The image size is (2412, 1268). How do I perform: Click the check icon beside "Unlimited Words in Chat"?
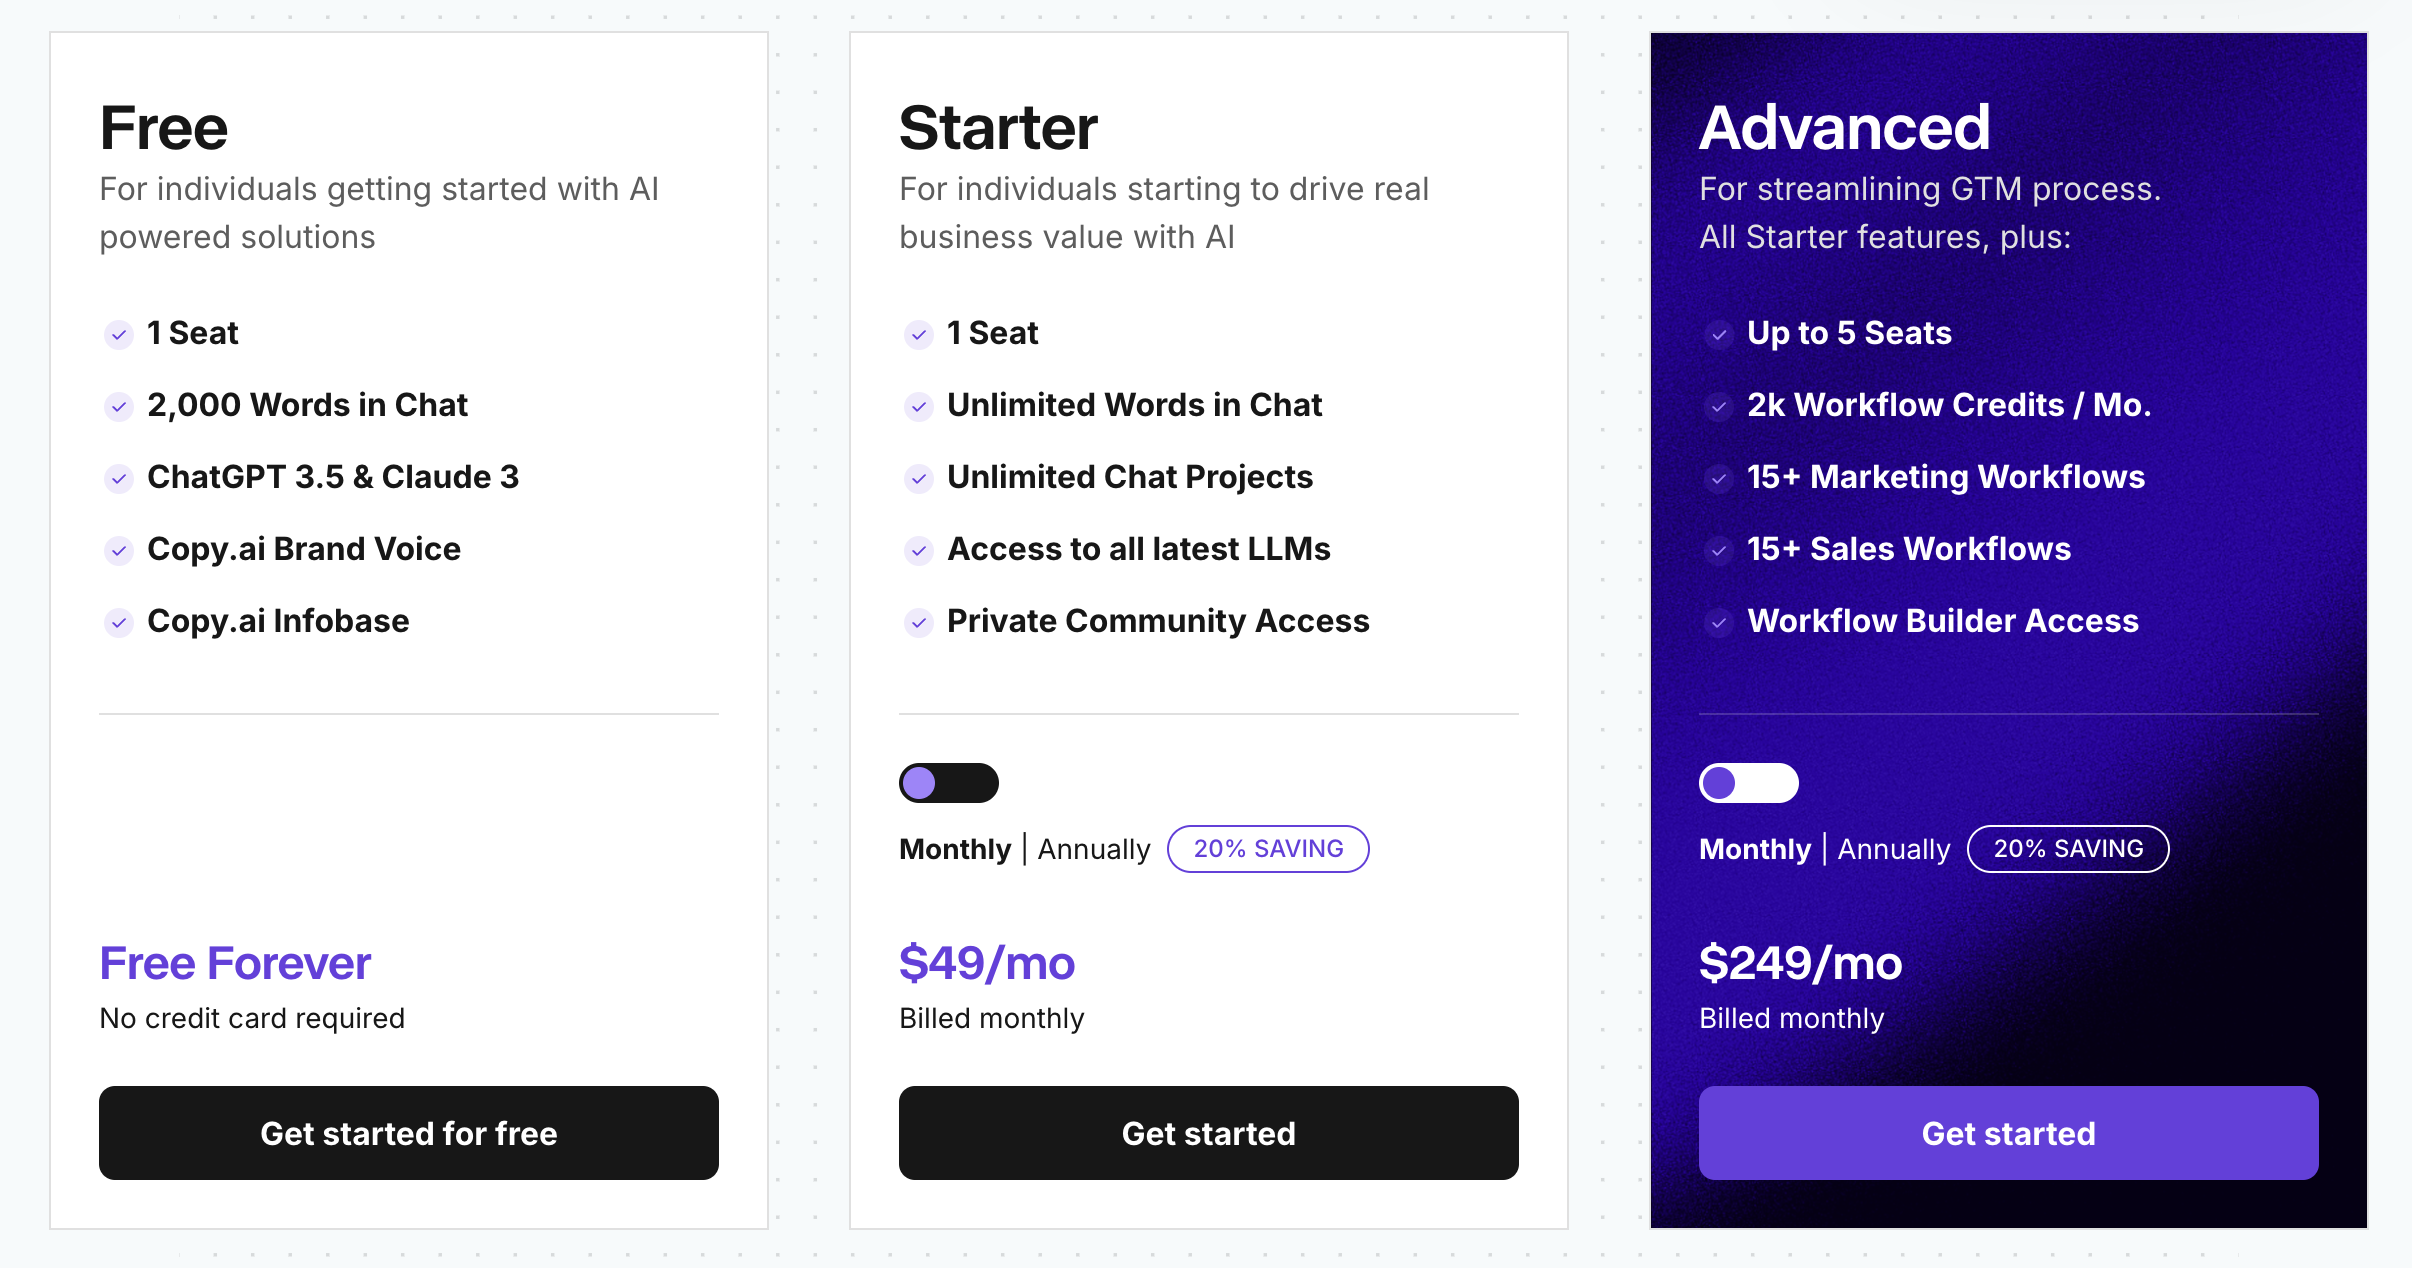point(919,407)
